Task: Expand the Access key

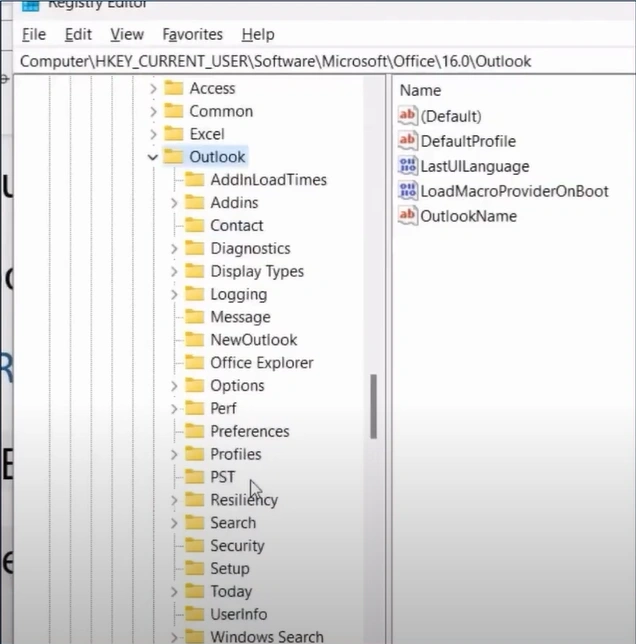Action: (153, 88)
